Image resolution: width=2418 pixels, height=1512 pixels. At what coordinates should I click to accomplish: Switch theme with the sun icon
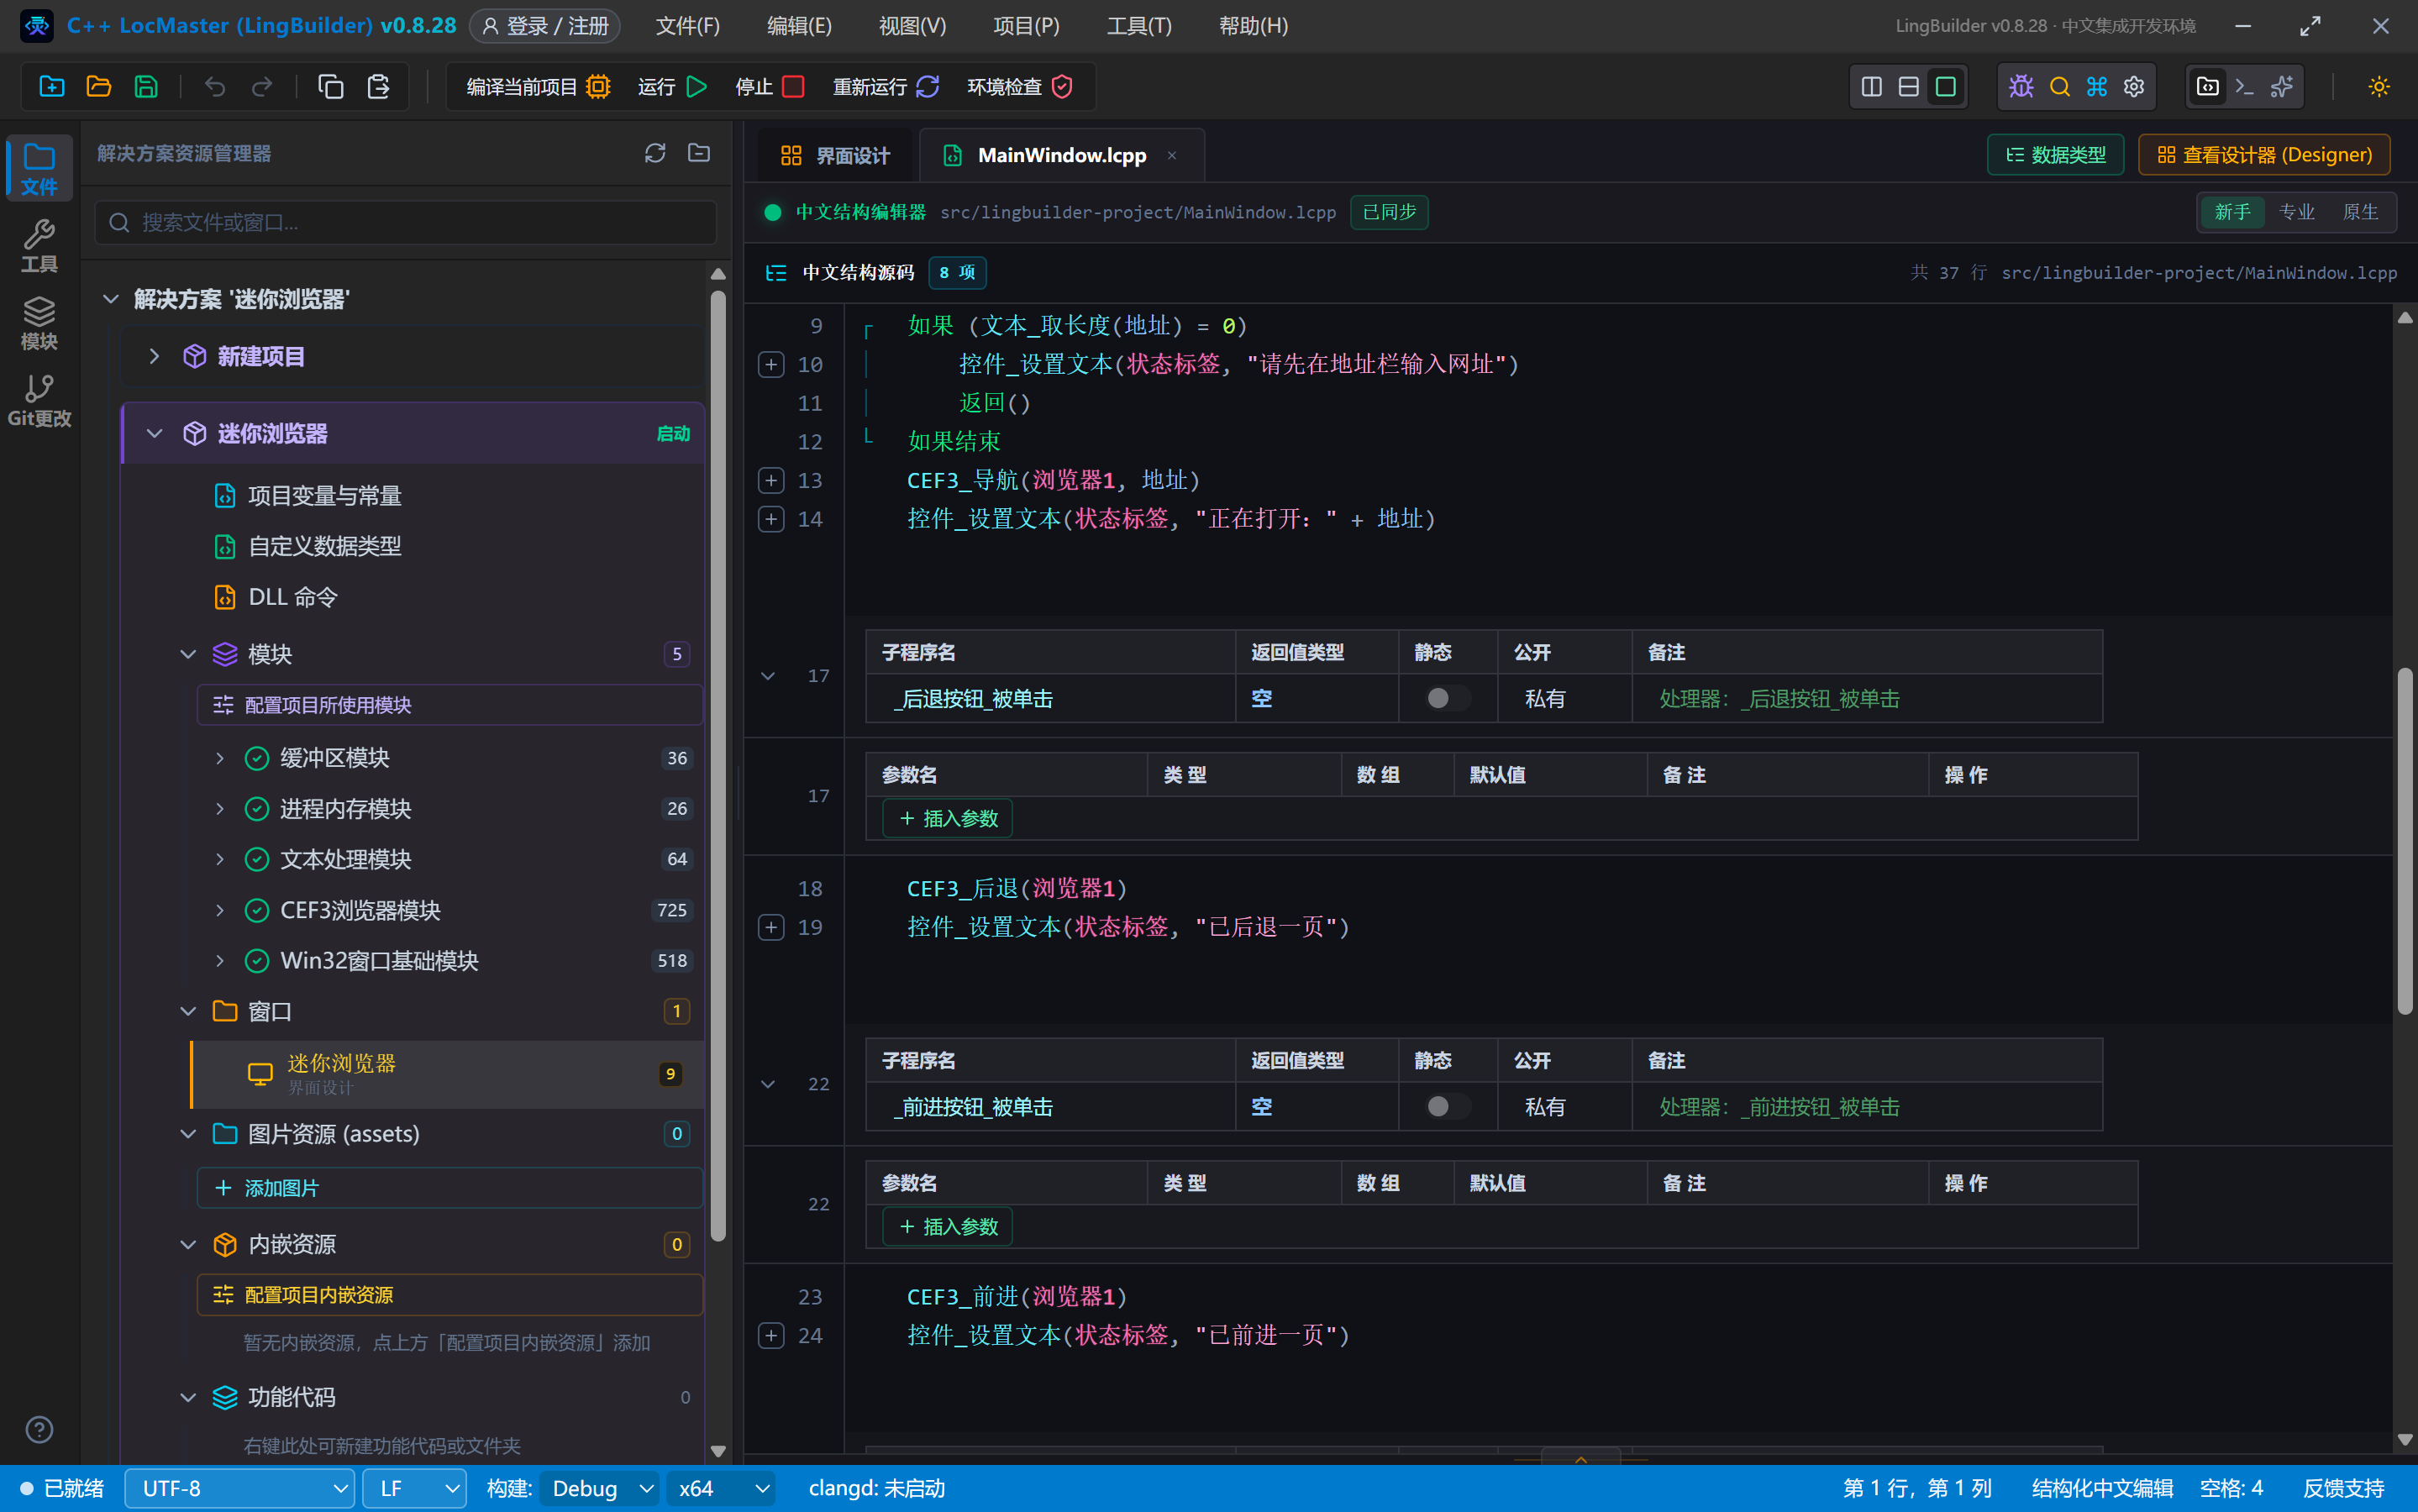2379,87
